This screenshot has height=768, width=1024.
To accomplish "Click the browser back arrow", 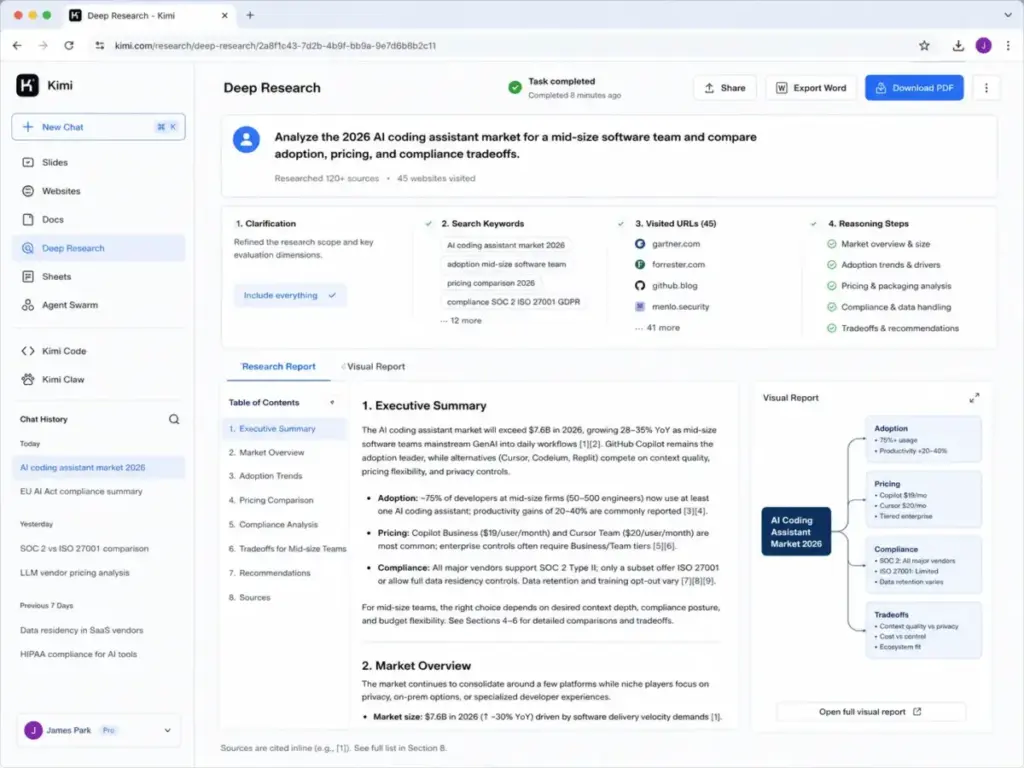I will (x=18, y=46).
